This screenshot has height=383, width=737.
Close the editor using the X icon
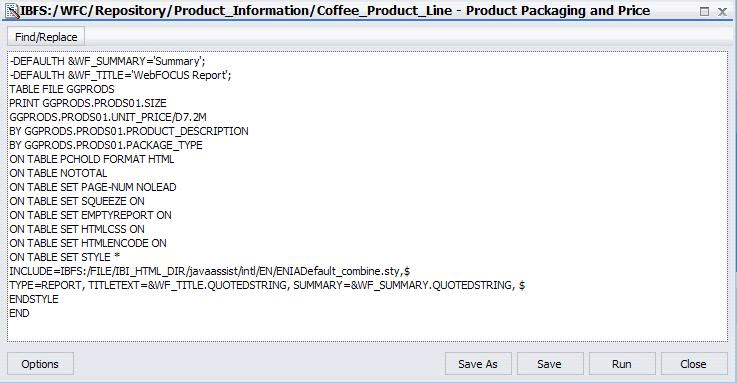pyautogui.click(x=722, y=12)
